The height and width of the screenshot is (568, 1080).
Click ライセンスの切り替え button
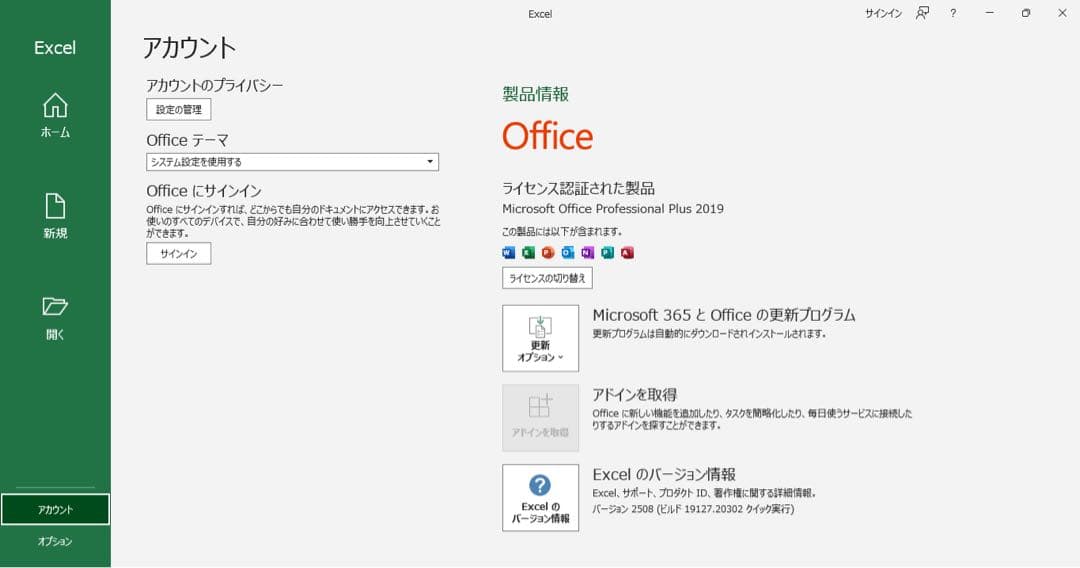[x=547, y=278]
